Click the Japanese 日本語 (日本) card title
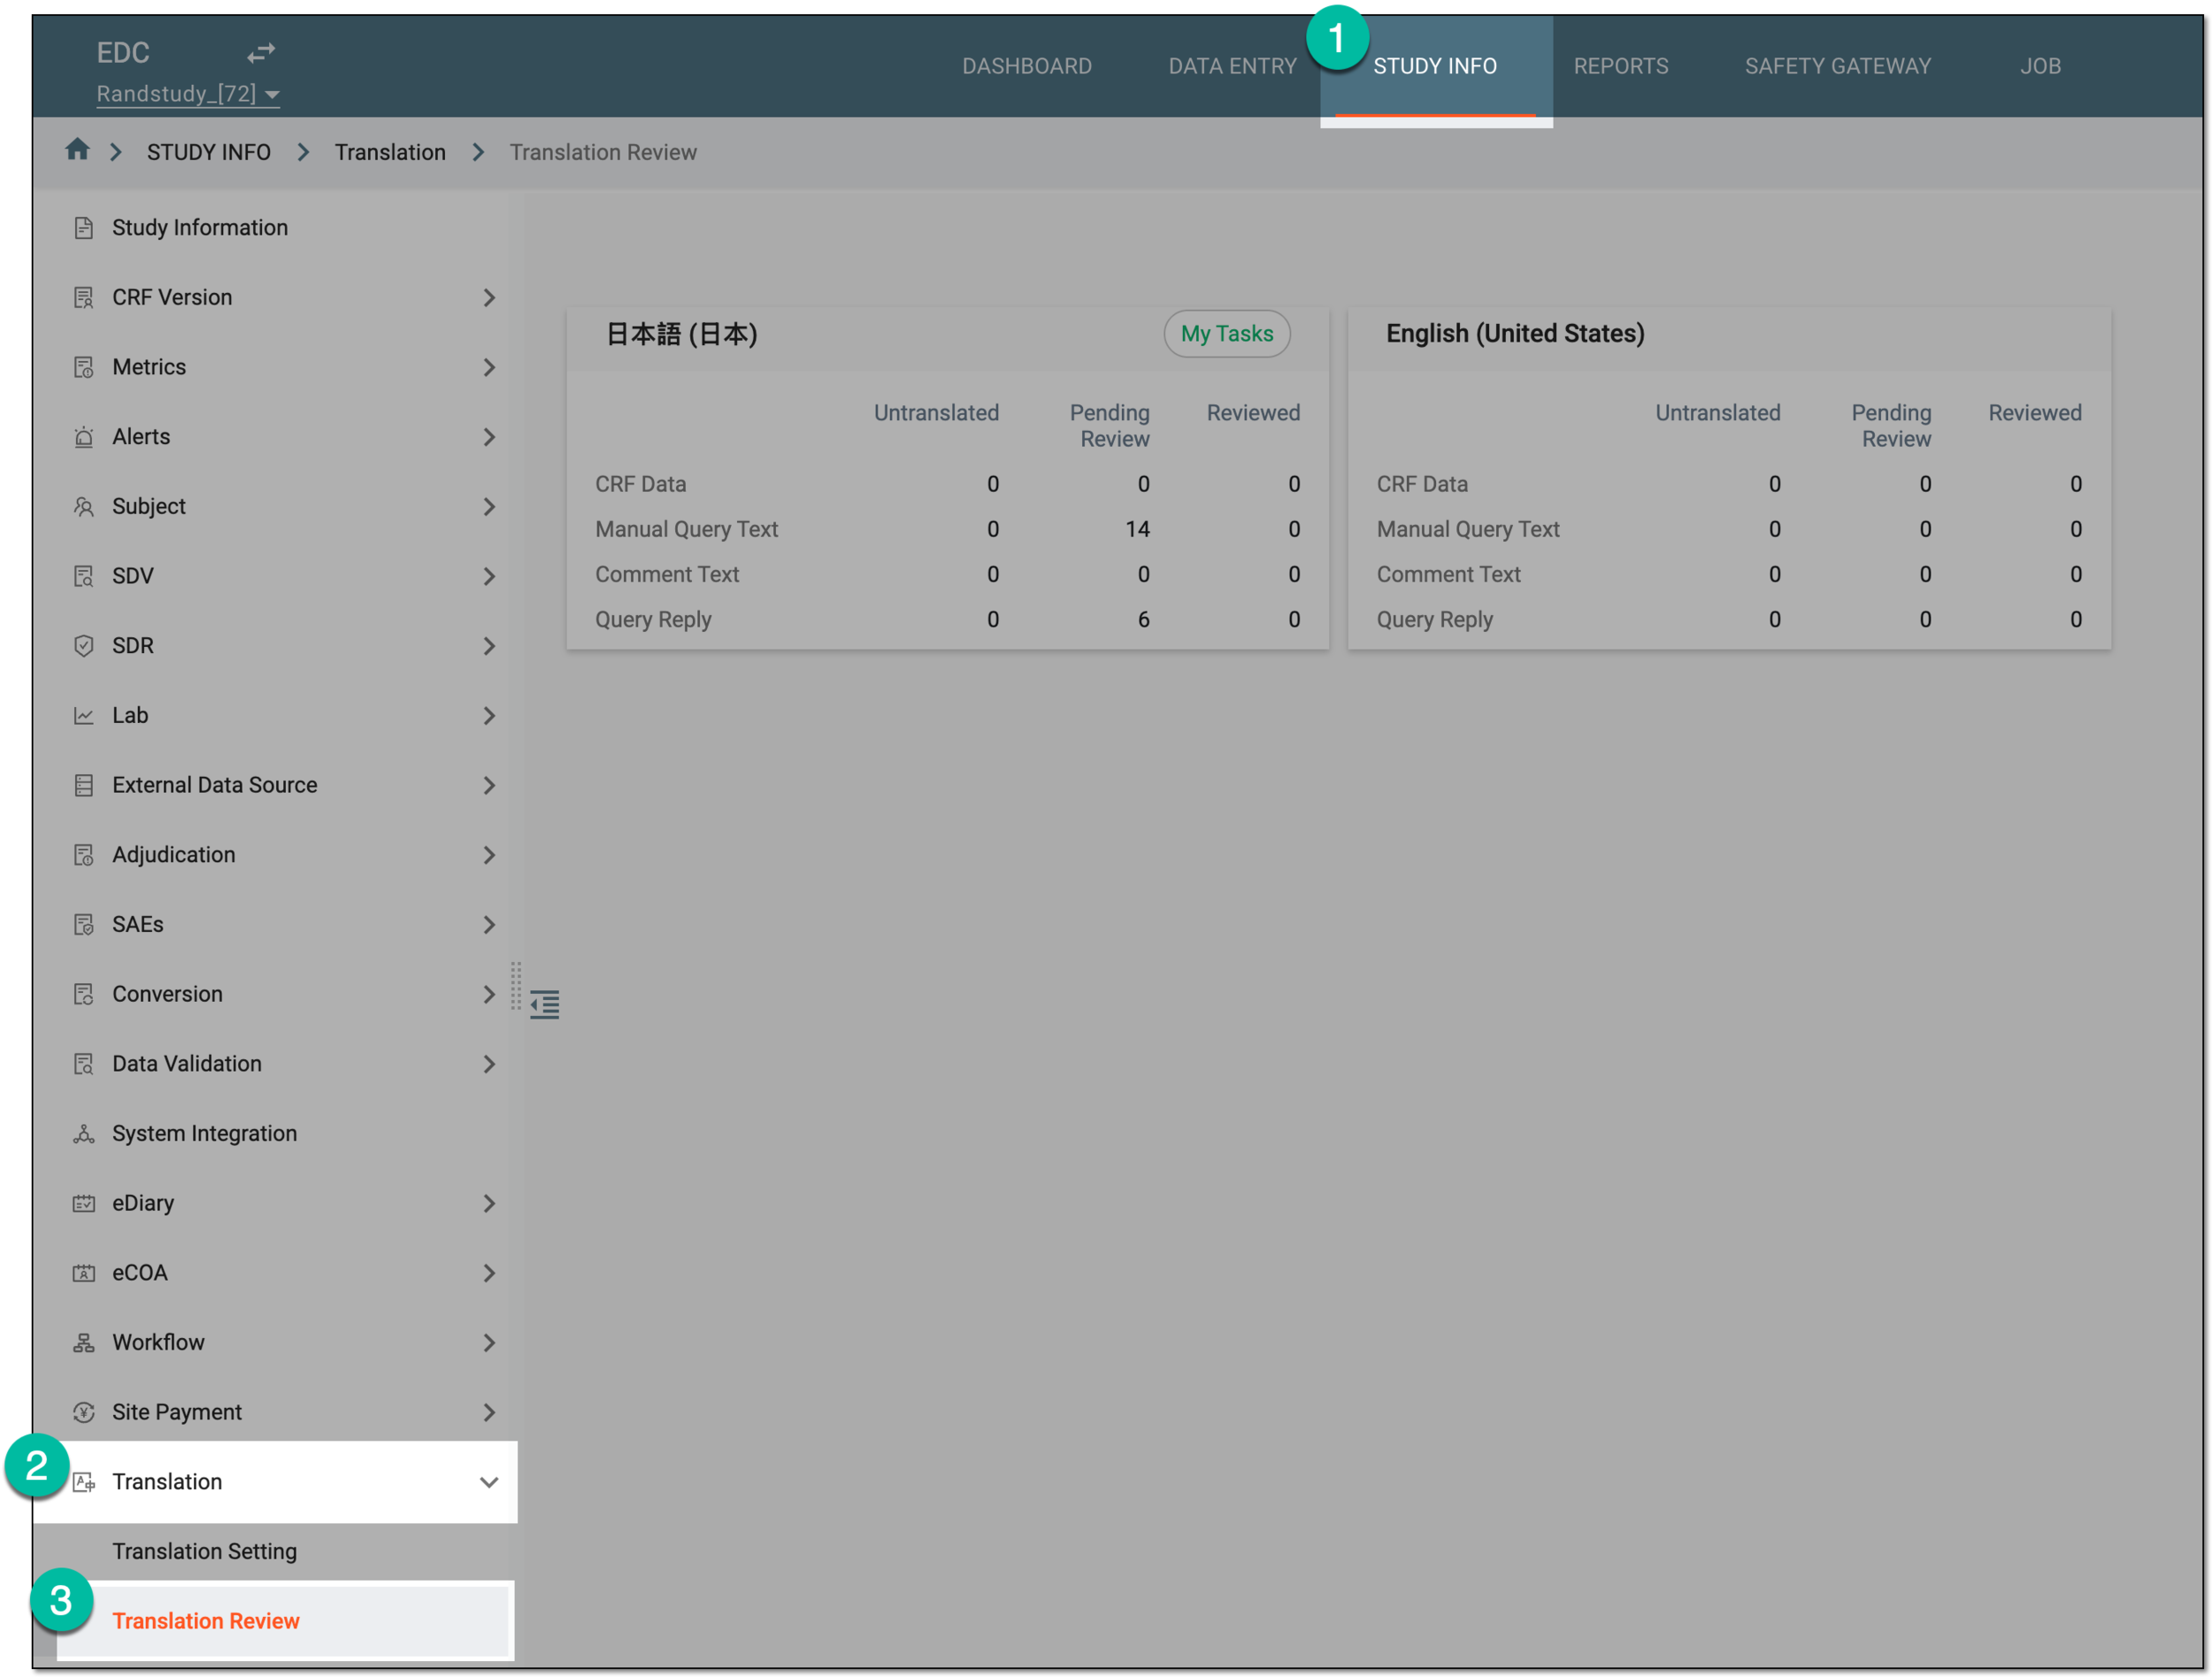2212x1677 pixels. [681, 334]
